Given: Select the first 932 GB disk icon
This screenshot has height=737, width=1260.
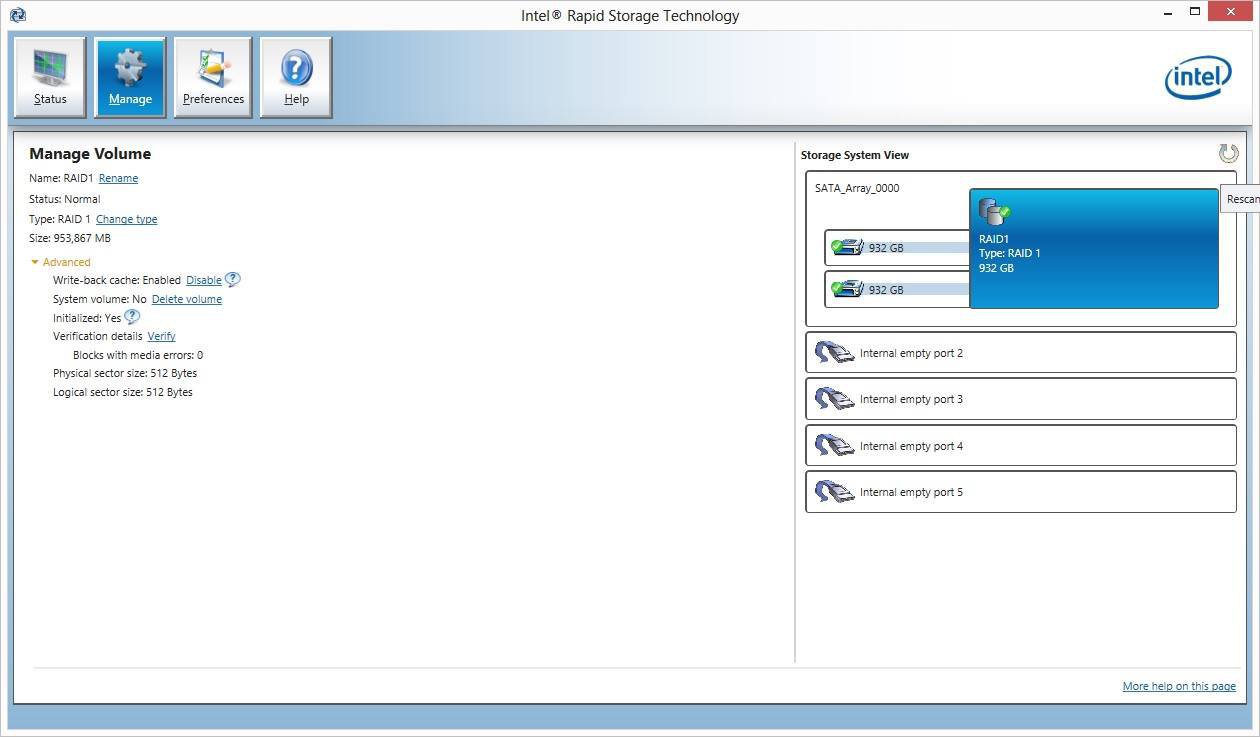Looking at the screenshot, I should 847,247.
